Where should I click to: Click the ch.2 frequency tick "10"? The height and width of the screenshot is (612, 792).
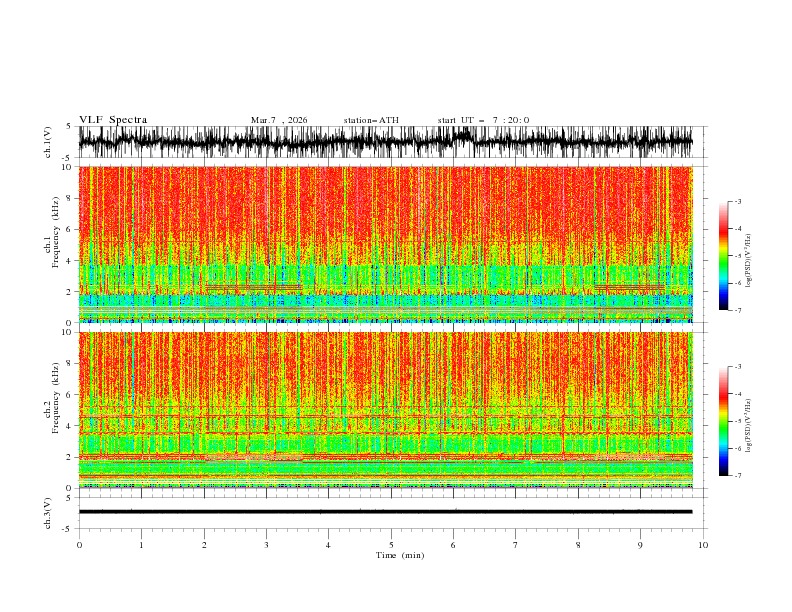pyautogui.click(x=67, y=332)
